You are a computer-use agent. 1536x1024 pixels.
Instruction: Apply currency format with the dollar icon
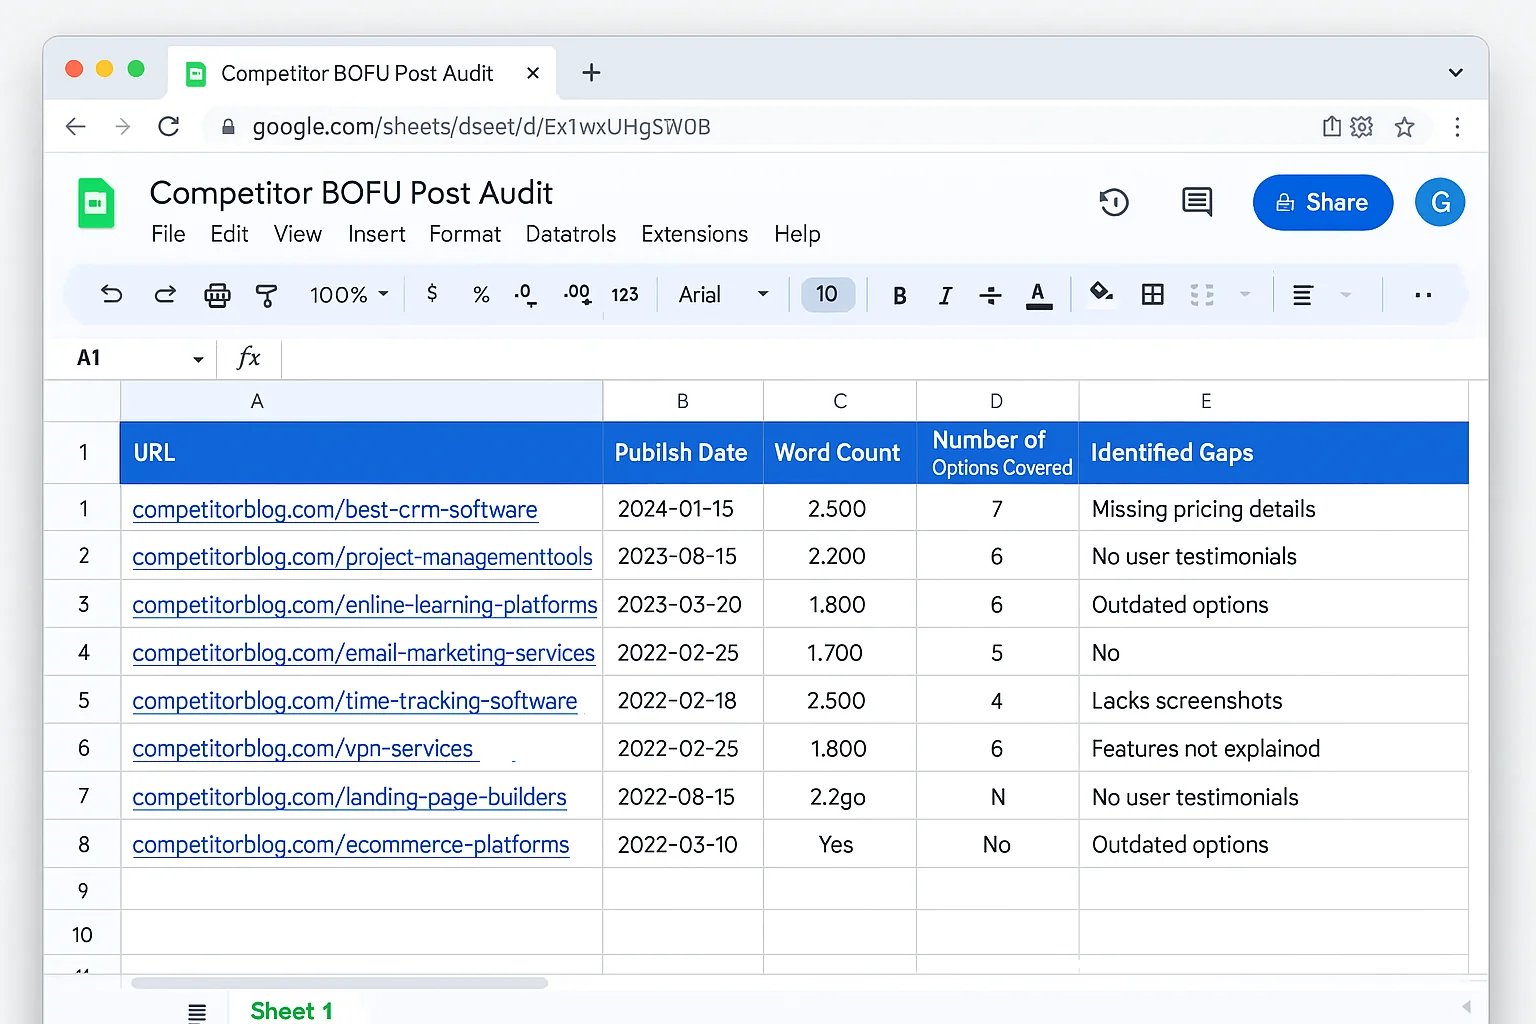click(x=432, y=294)
